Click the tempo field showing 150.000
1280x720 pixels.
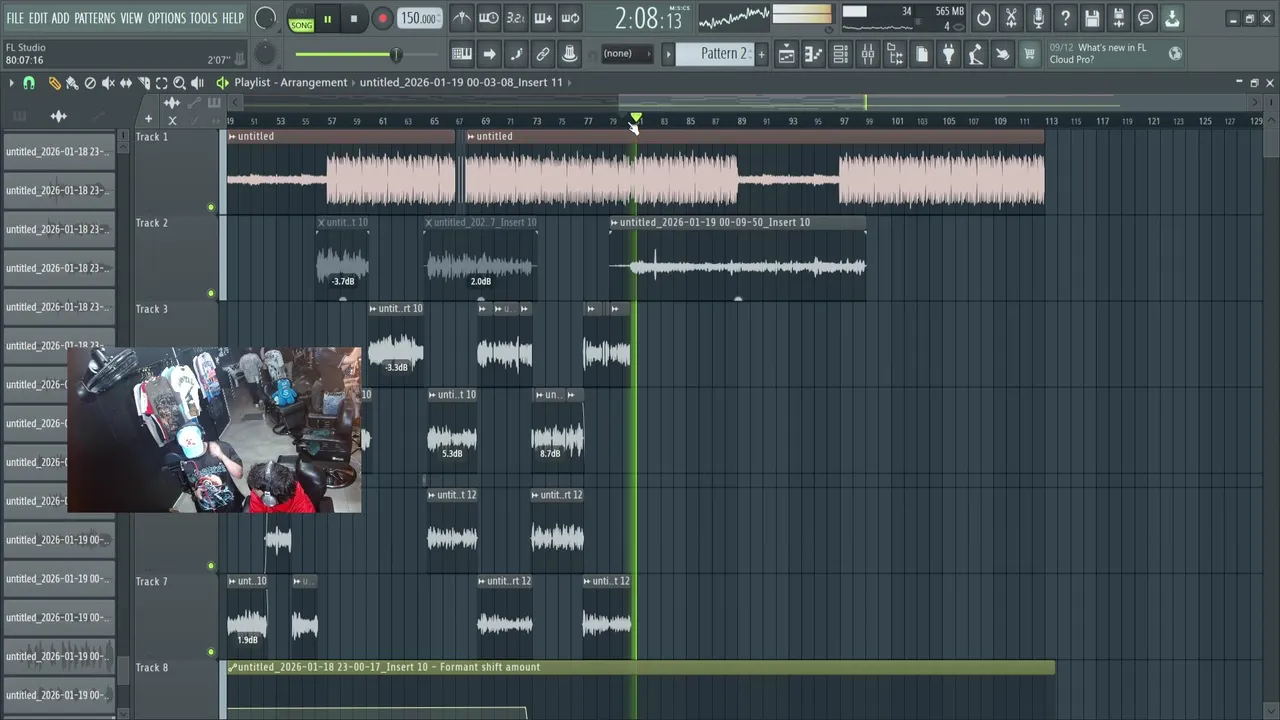[x=418, y=19]
